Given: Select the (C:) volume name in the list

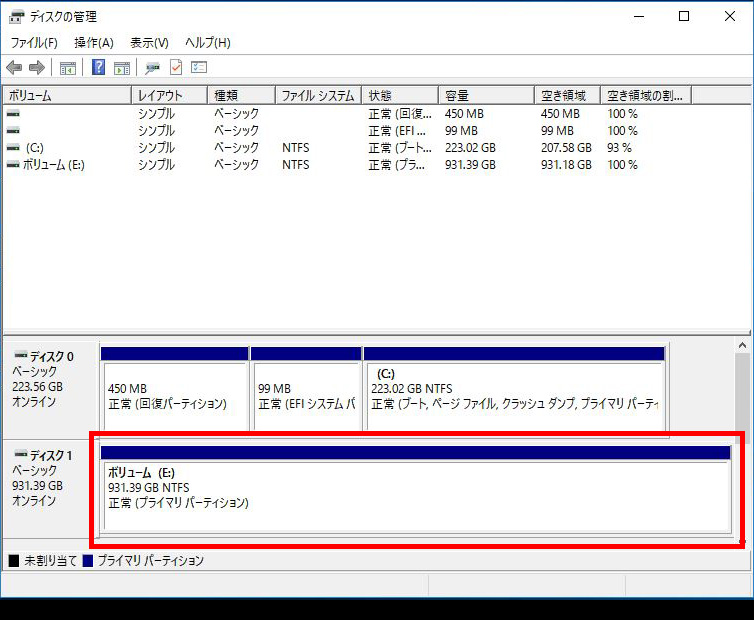Looking at the screenshot, I should tap(35, 148).
